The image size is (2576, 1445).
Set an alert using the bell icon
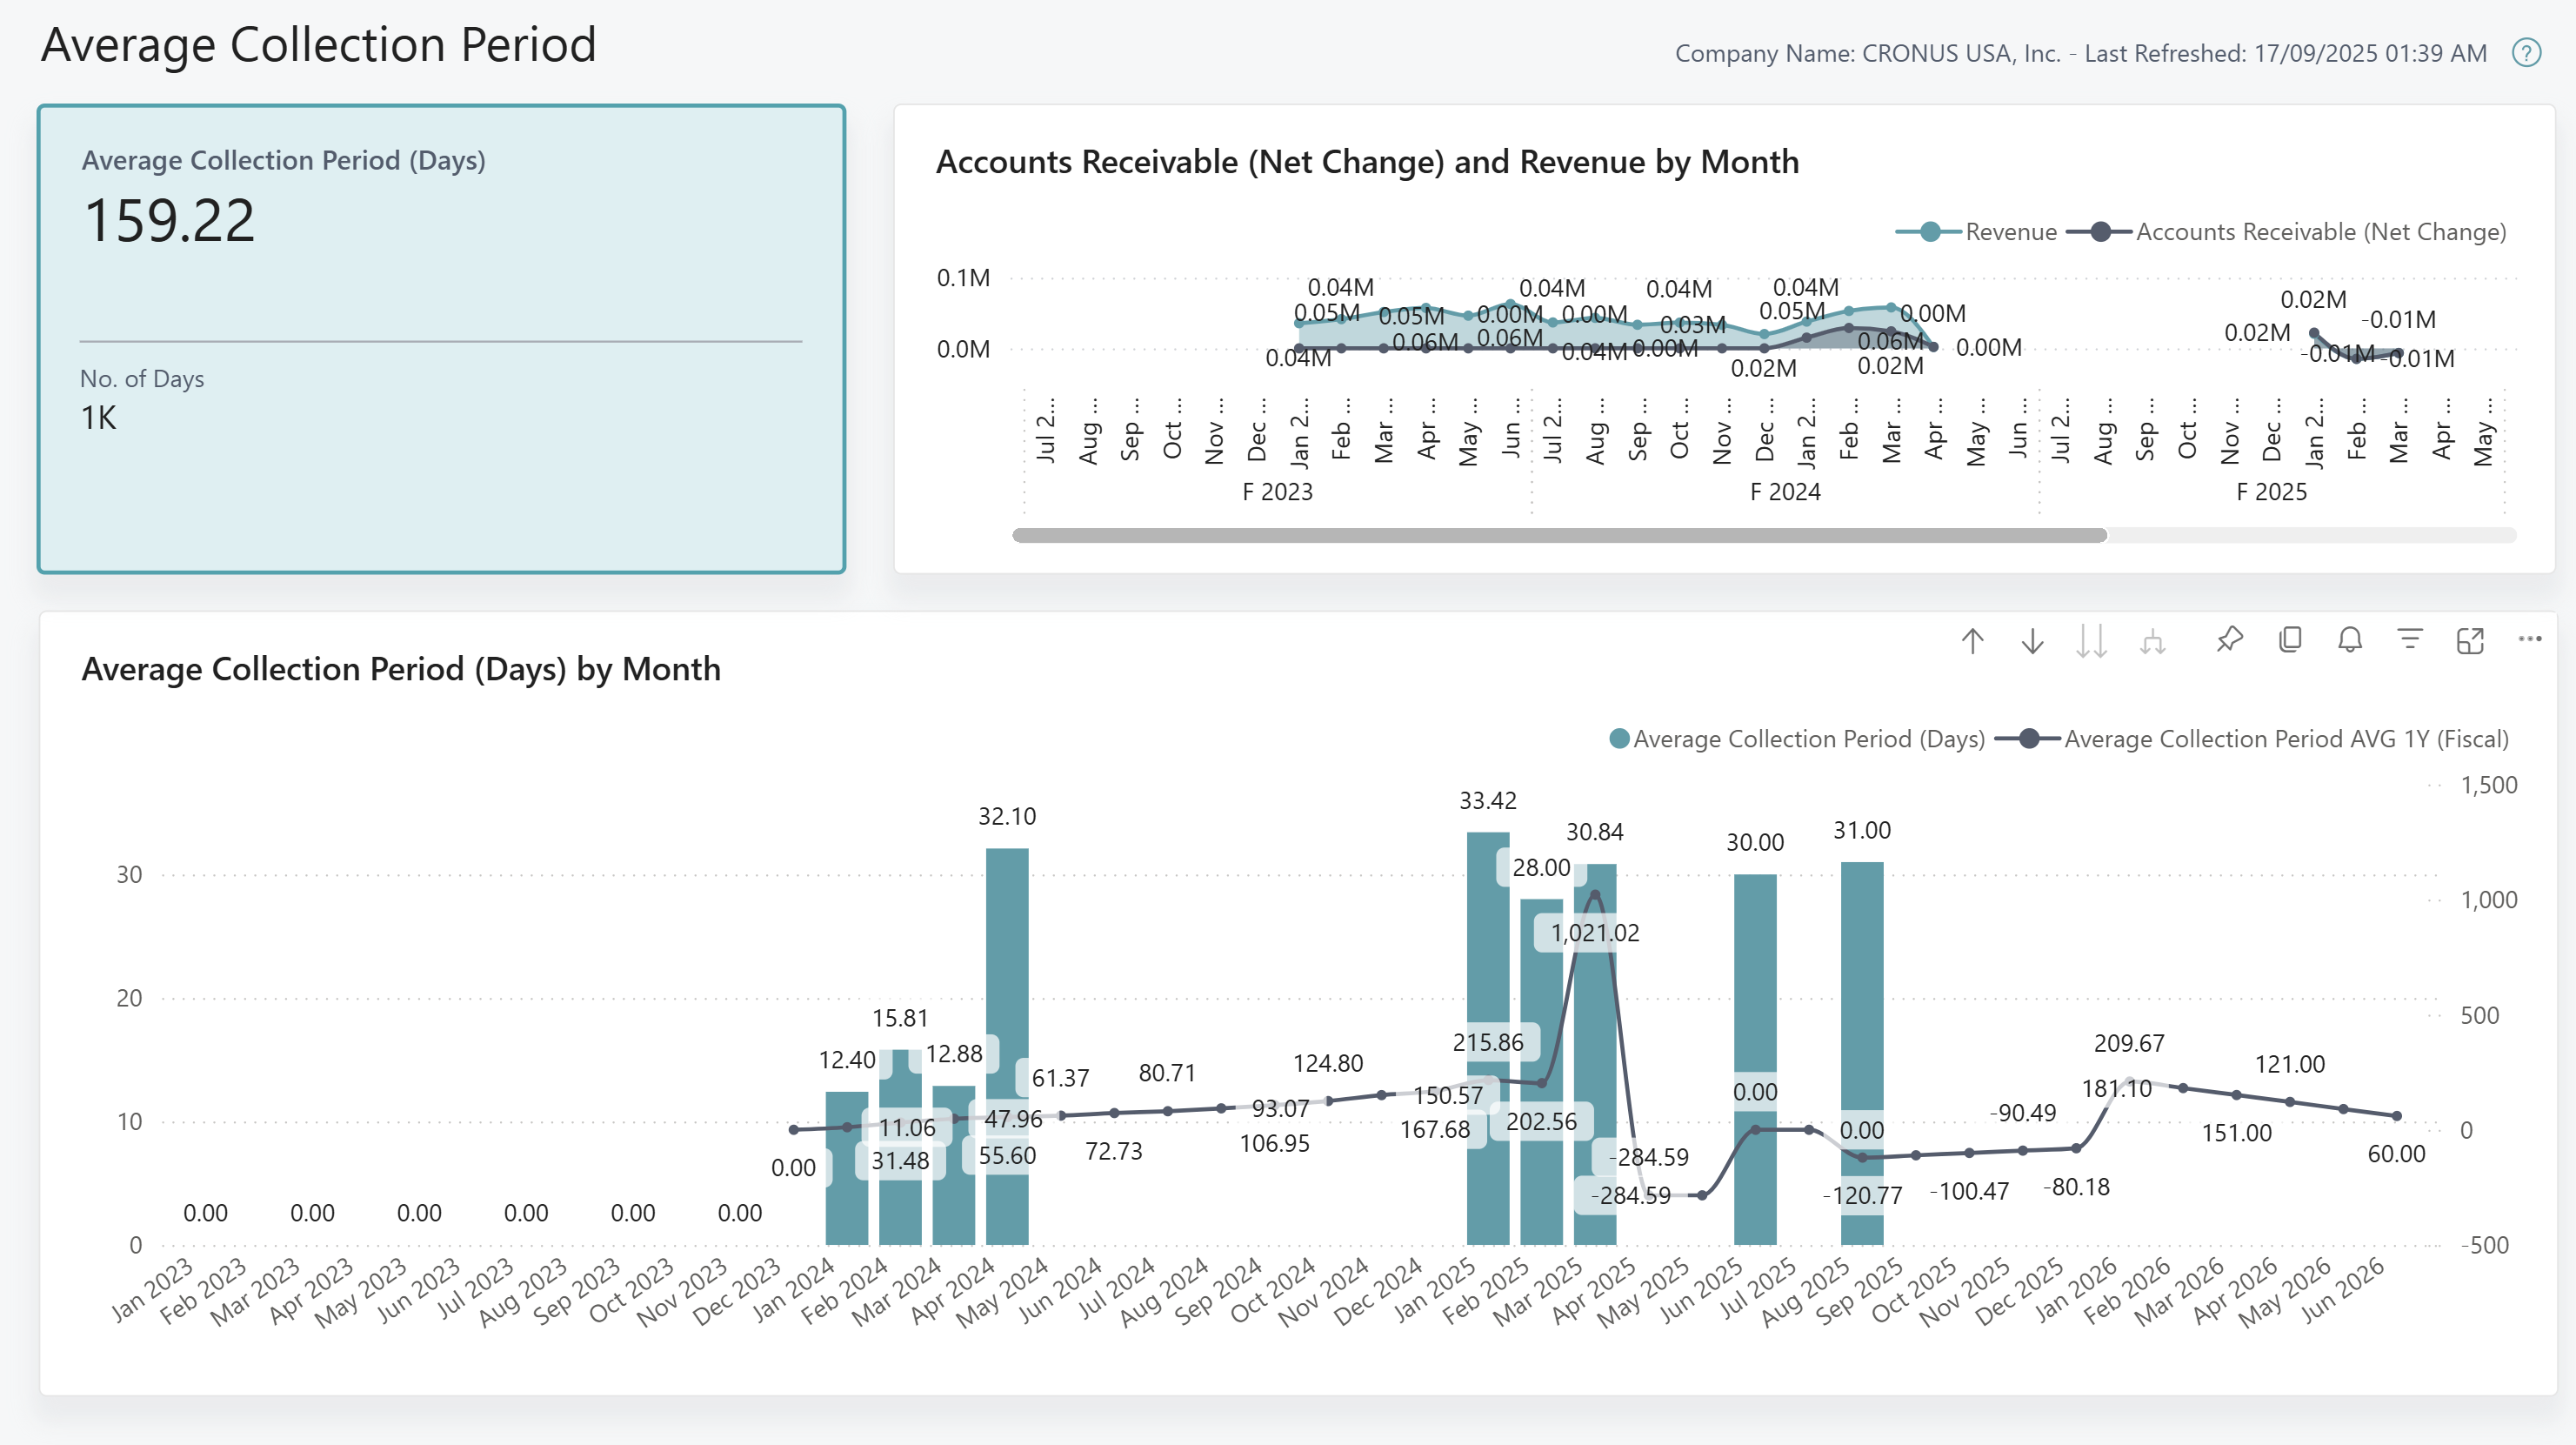(x=2350, y=640)
